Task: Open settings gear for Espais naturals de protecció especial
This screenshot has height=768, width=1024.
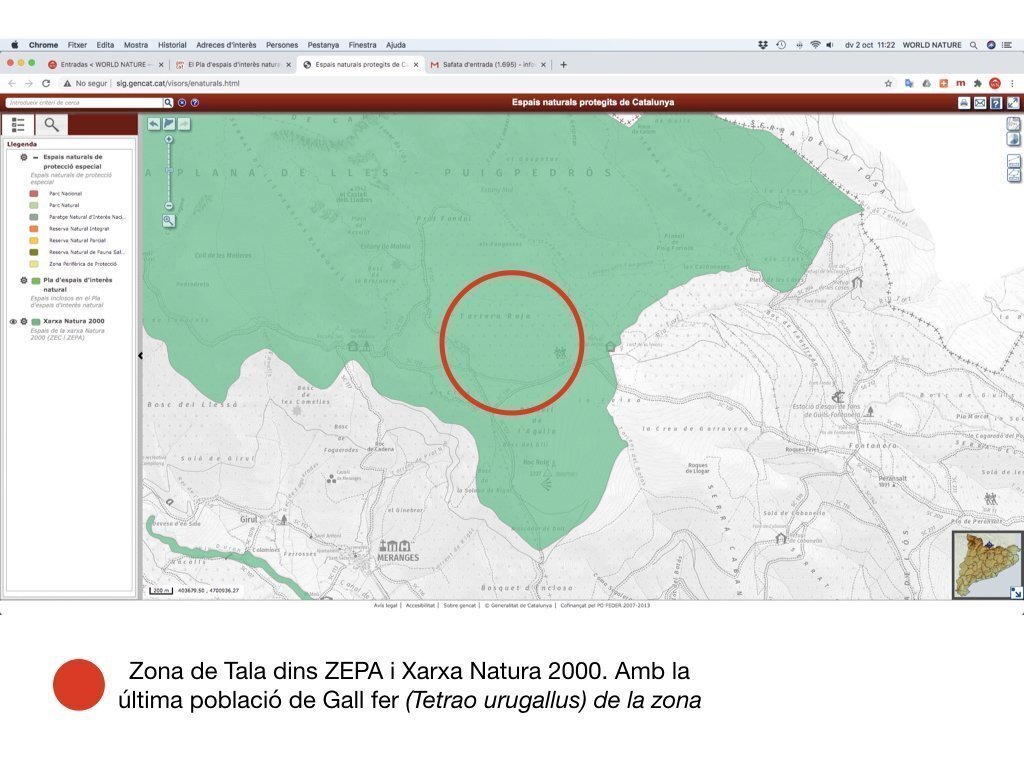Action: coord(24,157)
